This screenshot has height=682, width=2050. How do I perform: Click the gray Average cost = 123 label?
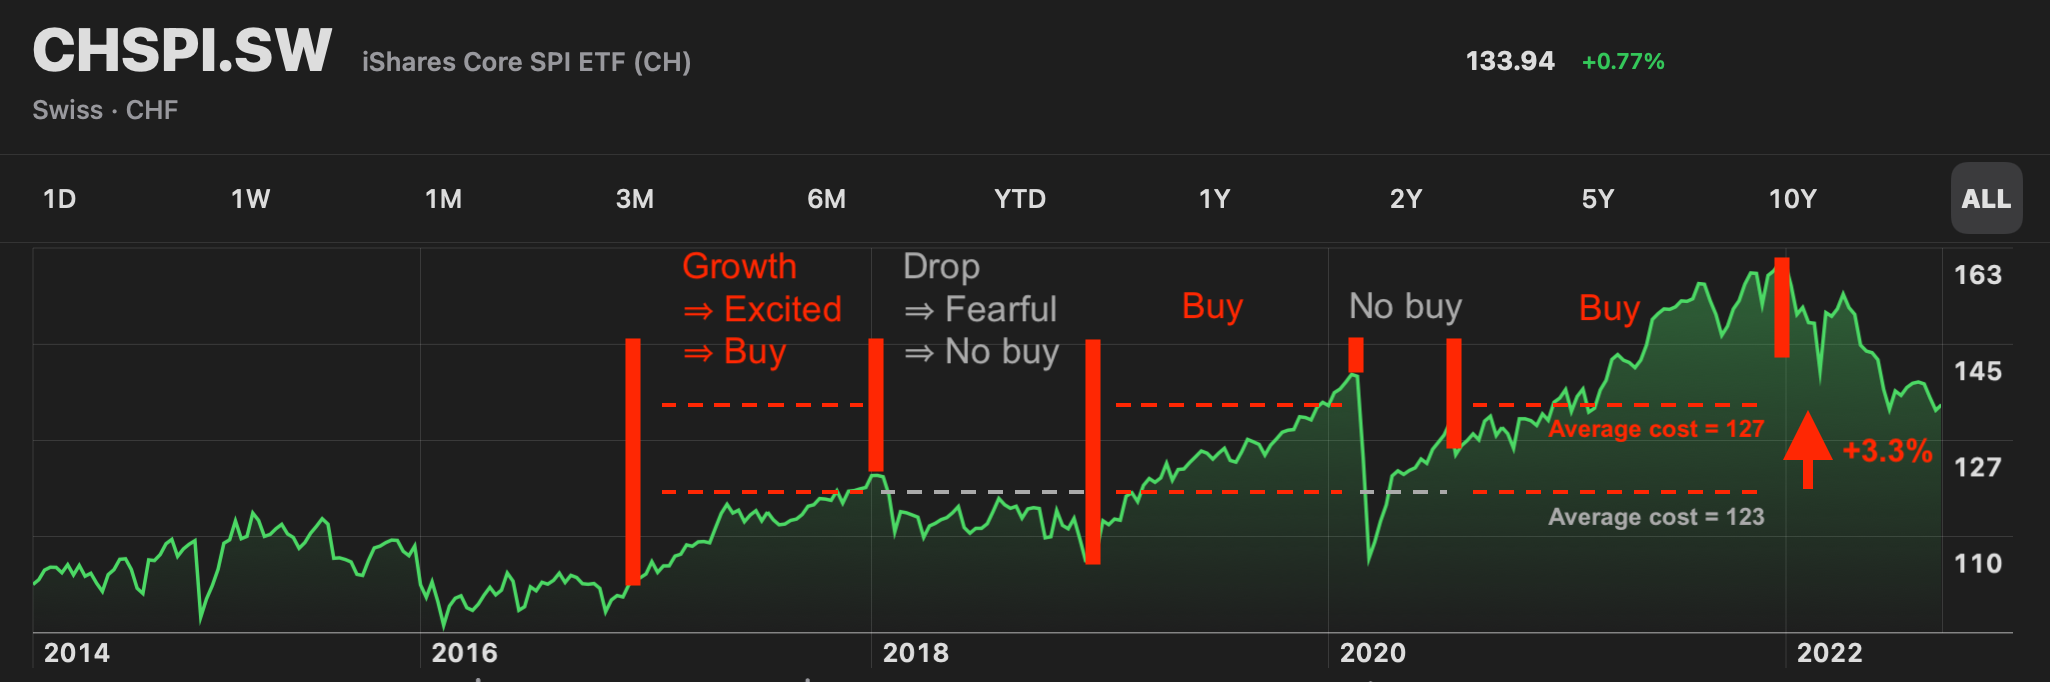coord(1656,517)
